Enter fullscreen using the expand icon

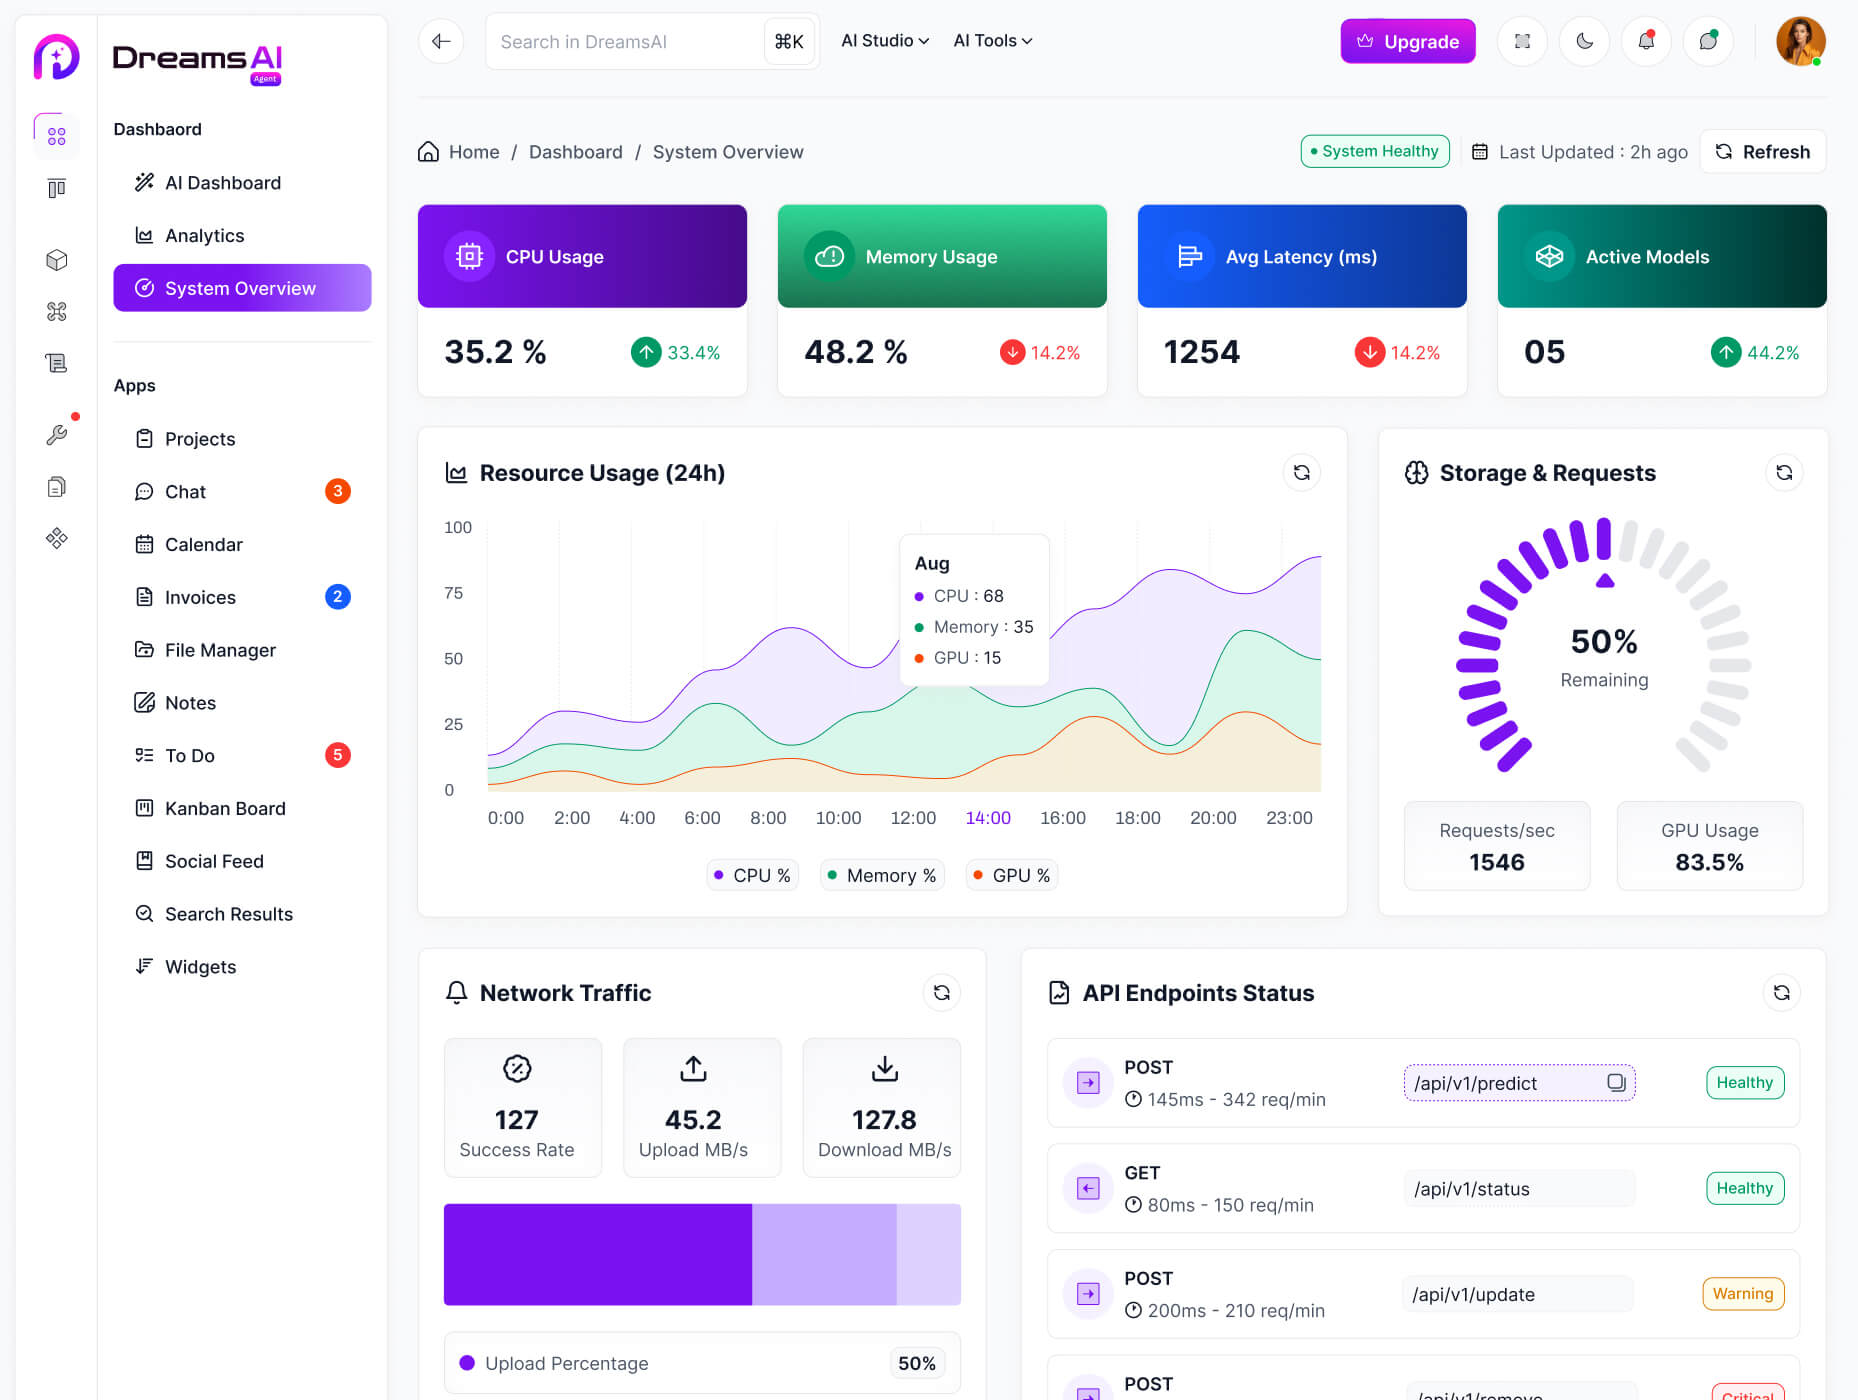coord(1522,41)
